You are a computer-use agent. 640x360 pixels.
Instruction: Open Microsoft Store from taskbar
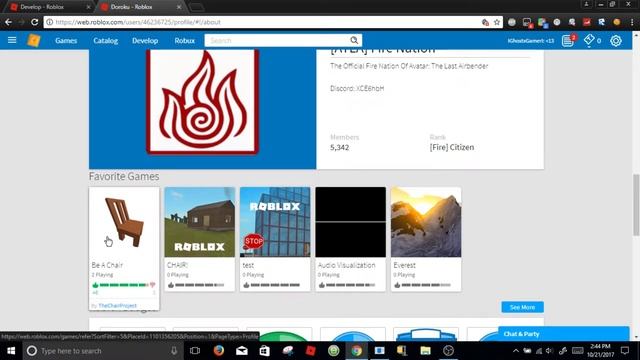(x=264, y=351)
